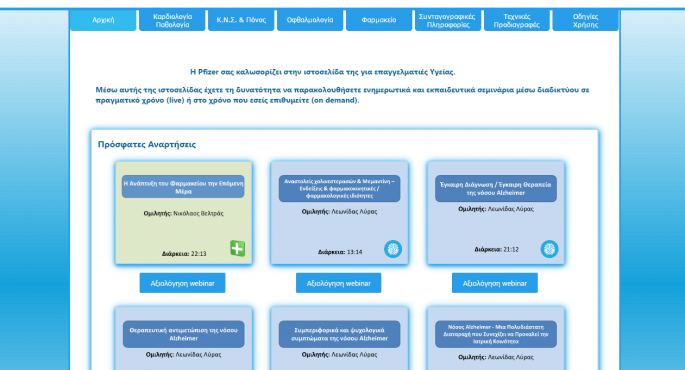Image resolution: width=685 pixels, height=370 pixels.
Task: Open the Κ.Ν.Σ. & Πόνος tab
Action: 241,20
